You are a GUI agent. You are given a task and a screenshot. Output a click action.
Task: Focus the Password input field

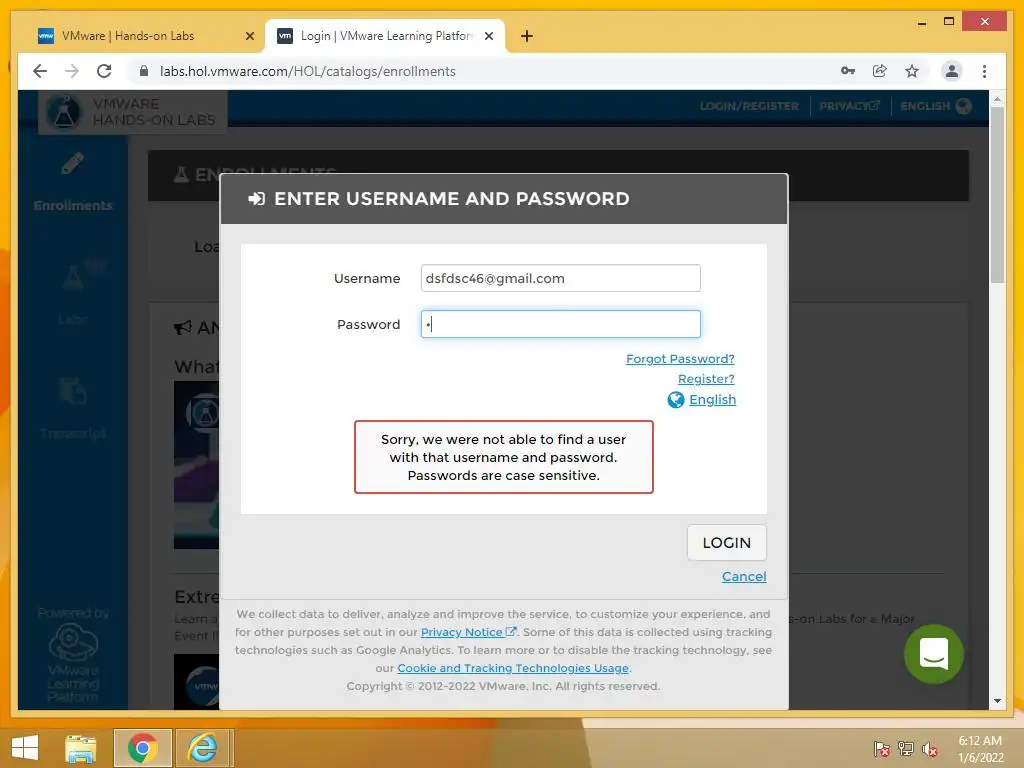tap(560, 324)
